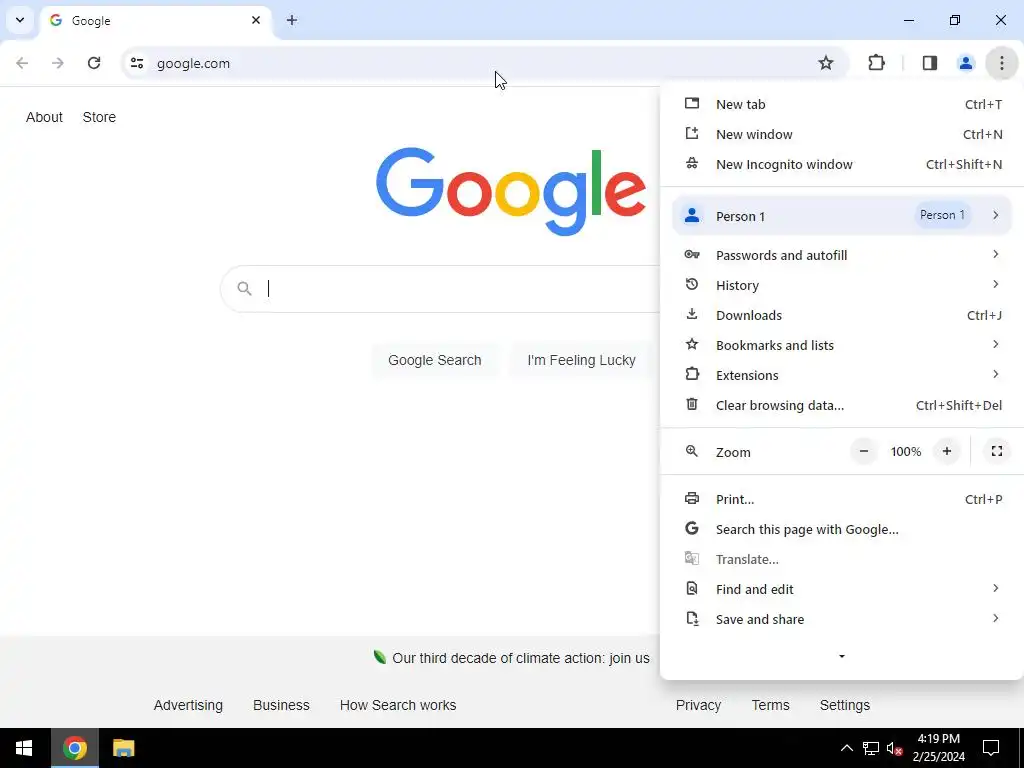Open the profile avatar icon in toolbar
Image resolution: width=1024 pixels, height=768 pixels.
(965, 63)
